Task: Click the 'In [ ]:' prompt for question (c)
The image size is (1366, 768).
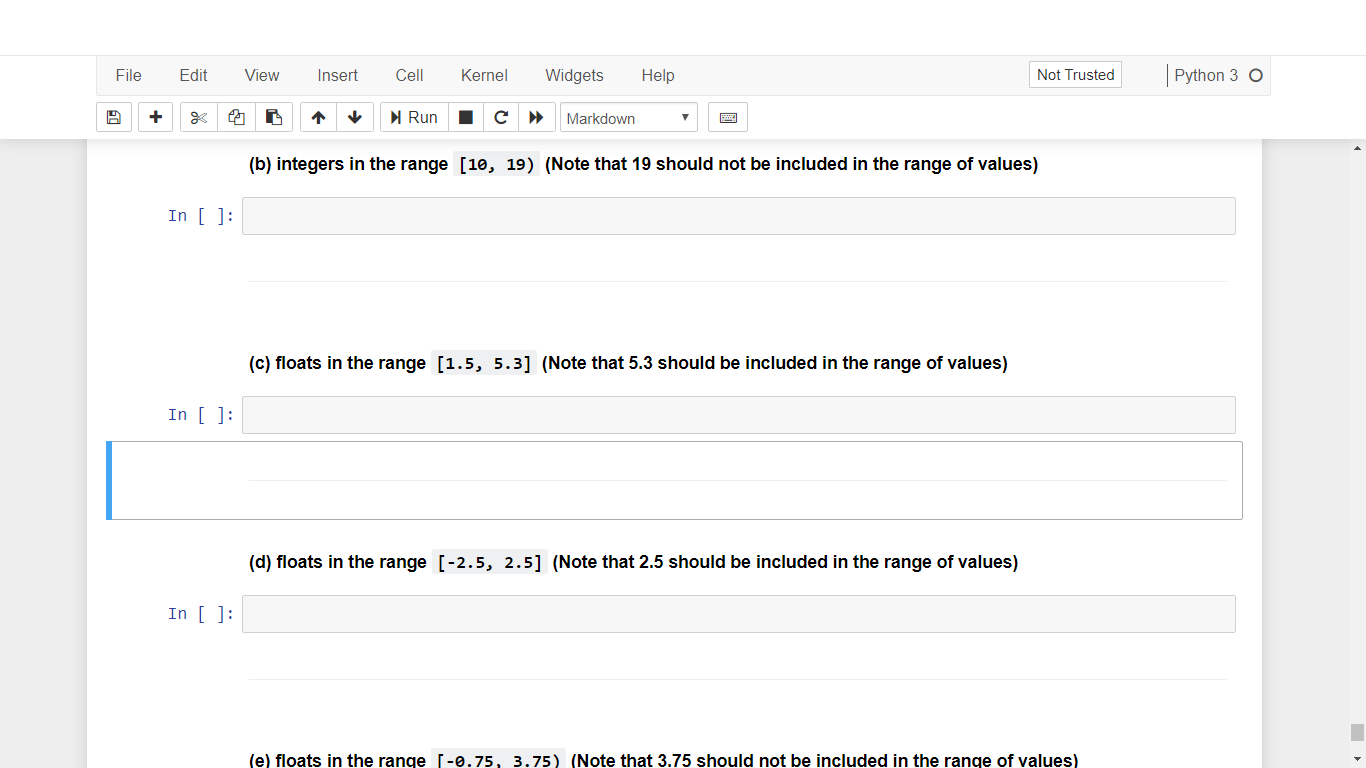Action: (201, 415)
